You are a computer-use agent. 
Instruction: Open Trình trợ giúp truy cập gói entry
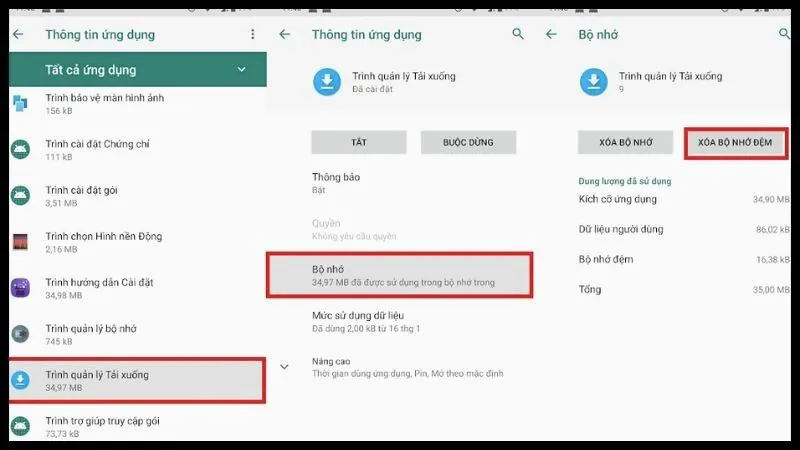tap(138, 426)
